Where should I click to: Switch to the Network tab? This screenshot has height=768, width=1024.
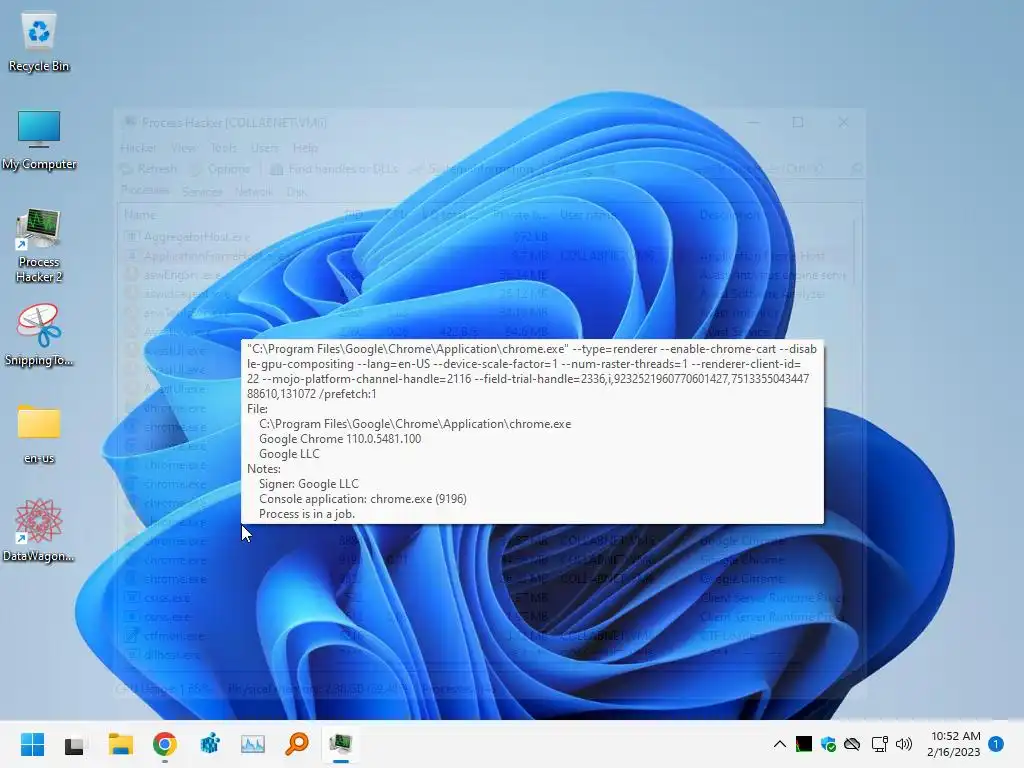tap(253, 191)
